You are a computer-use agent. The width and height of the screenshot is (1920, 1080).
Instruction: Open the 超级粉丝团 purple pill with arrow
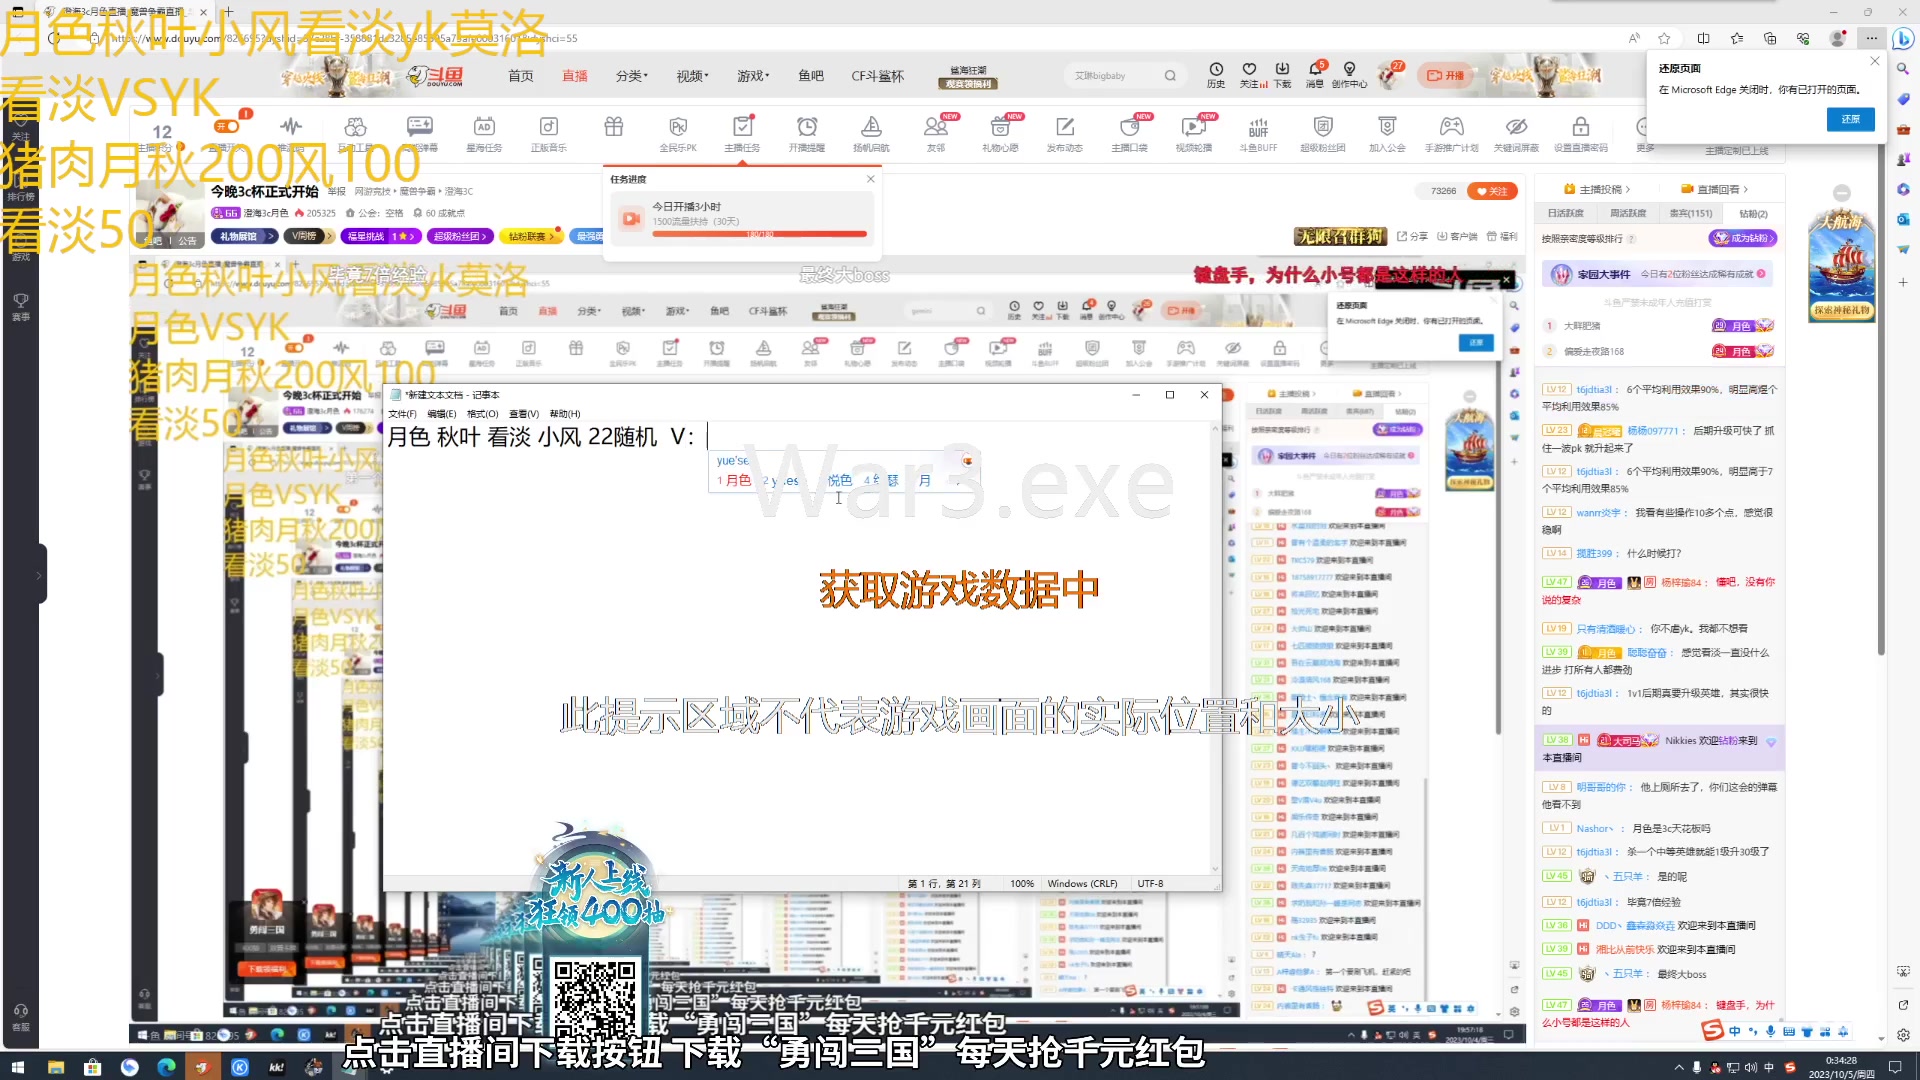[459, 237]
